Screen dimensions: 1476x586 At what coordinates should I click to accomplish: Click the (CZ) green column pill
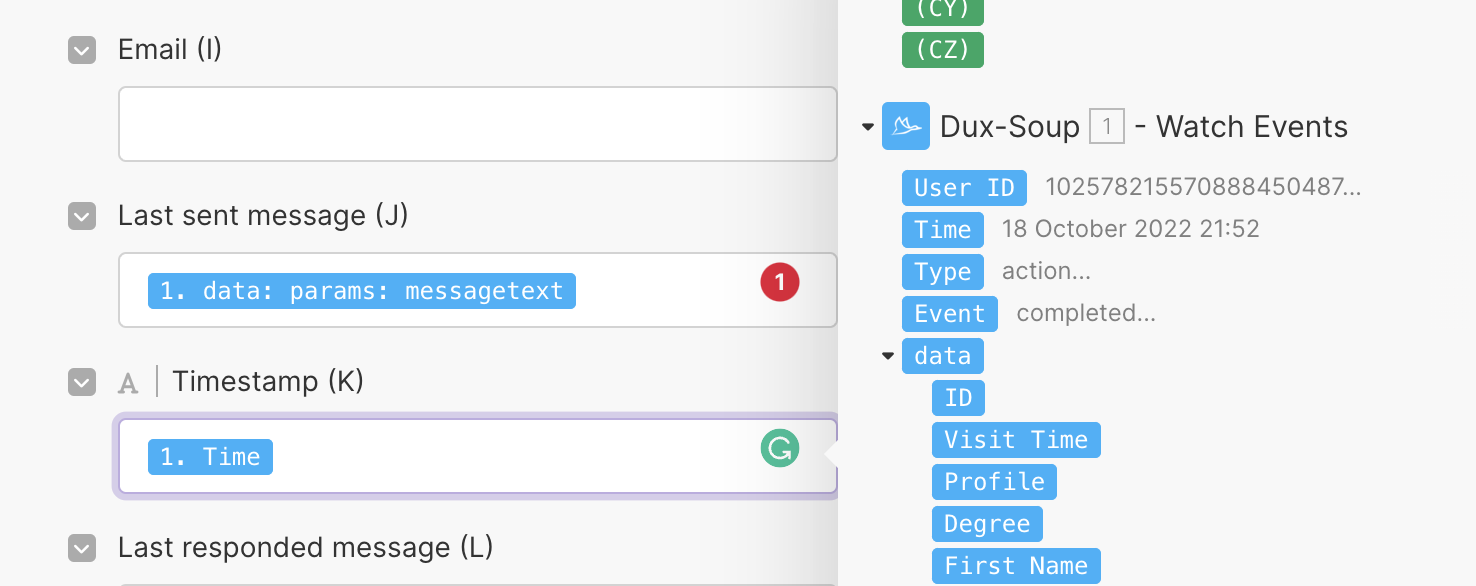pos(942,50)
